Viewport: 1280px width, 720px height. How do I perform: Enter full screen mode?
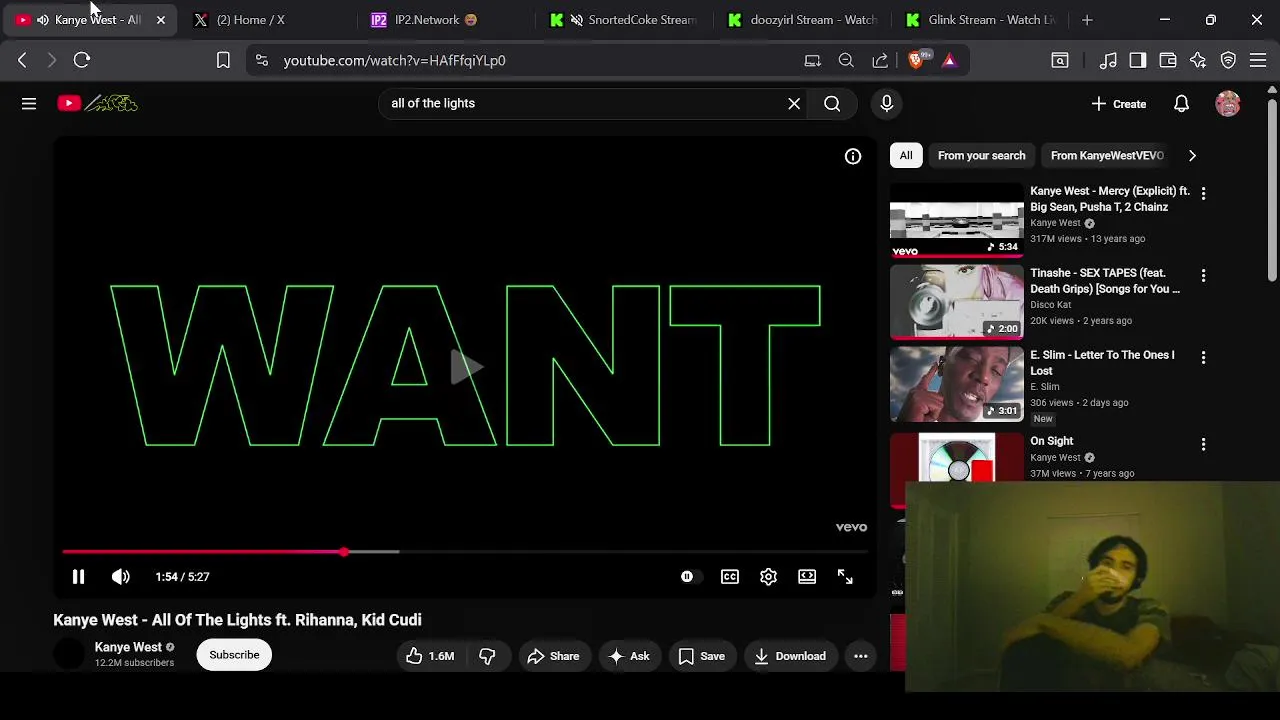tap(845, 576)
